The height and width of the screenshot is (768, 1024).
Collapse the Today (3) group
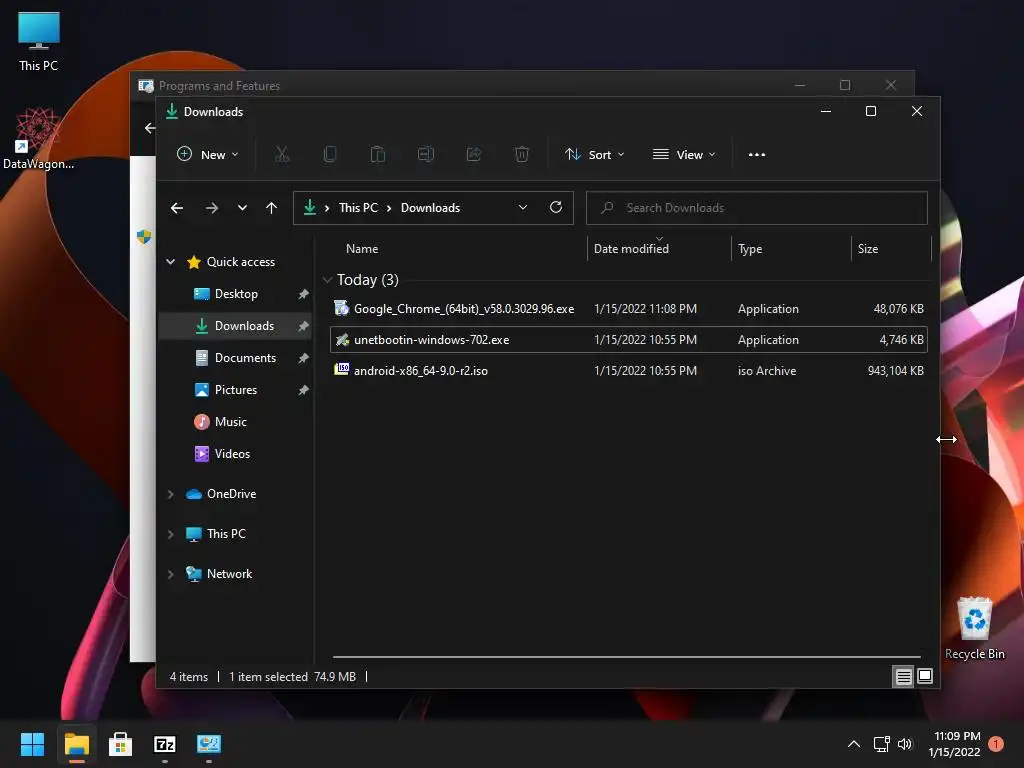point(327,280)
